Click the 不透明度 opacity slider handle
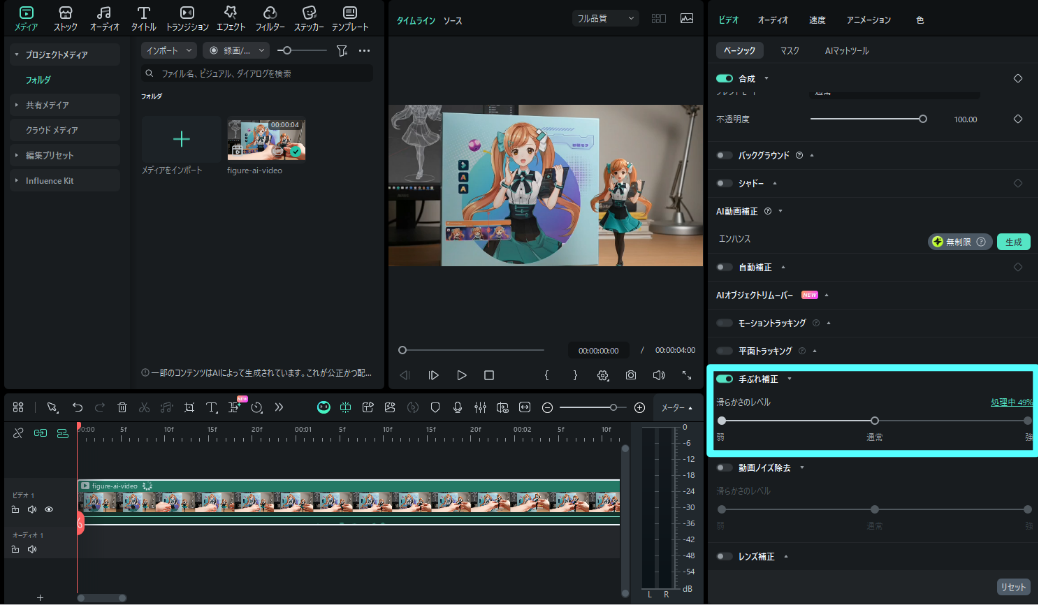 click(922, 119)
